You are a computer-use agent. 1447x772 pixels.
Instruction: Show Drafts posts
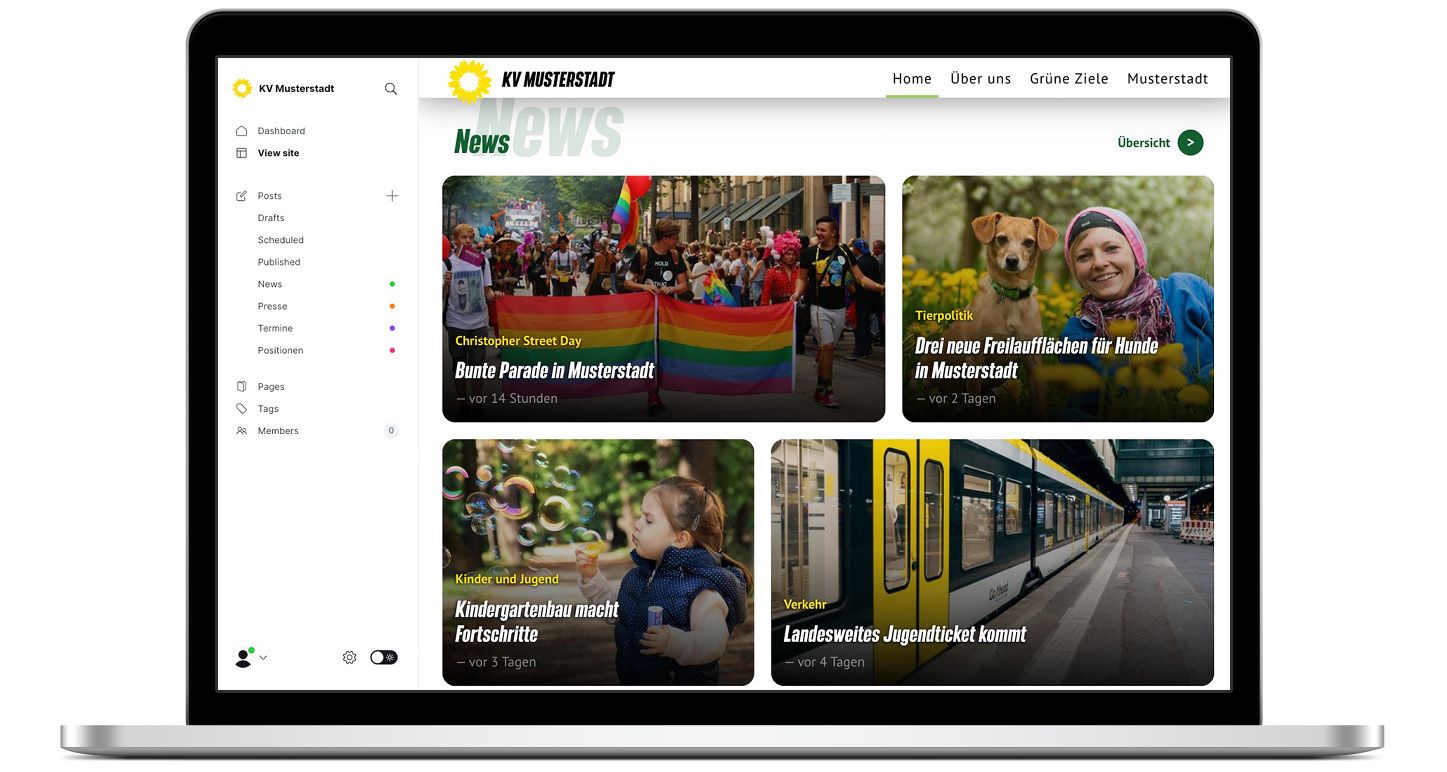click(x=271, y=218)
